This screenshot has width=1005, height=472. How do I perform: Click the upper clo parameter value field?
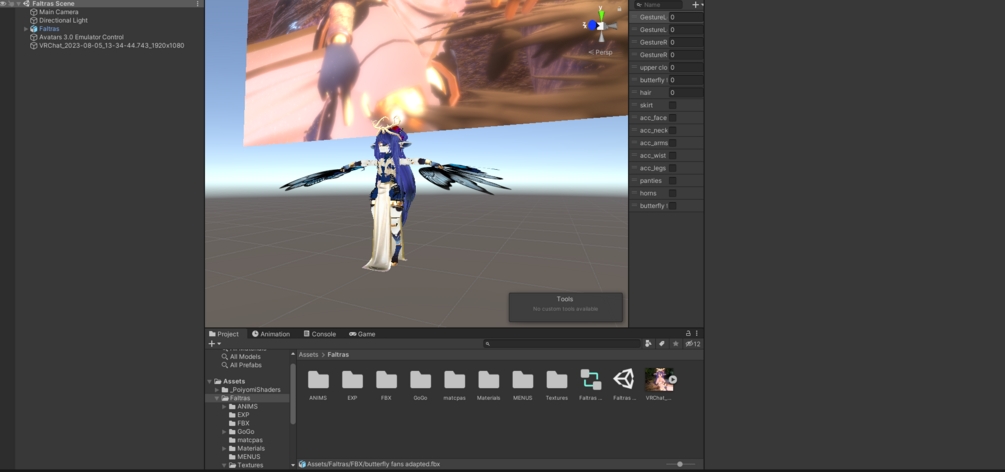point(686,67)
